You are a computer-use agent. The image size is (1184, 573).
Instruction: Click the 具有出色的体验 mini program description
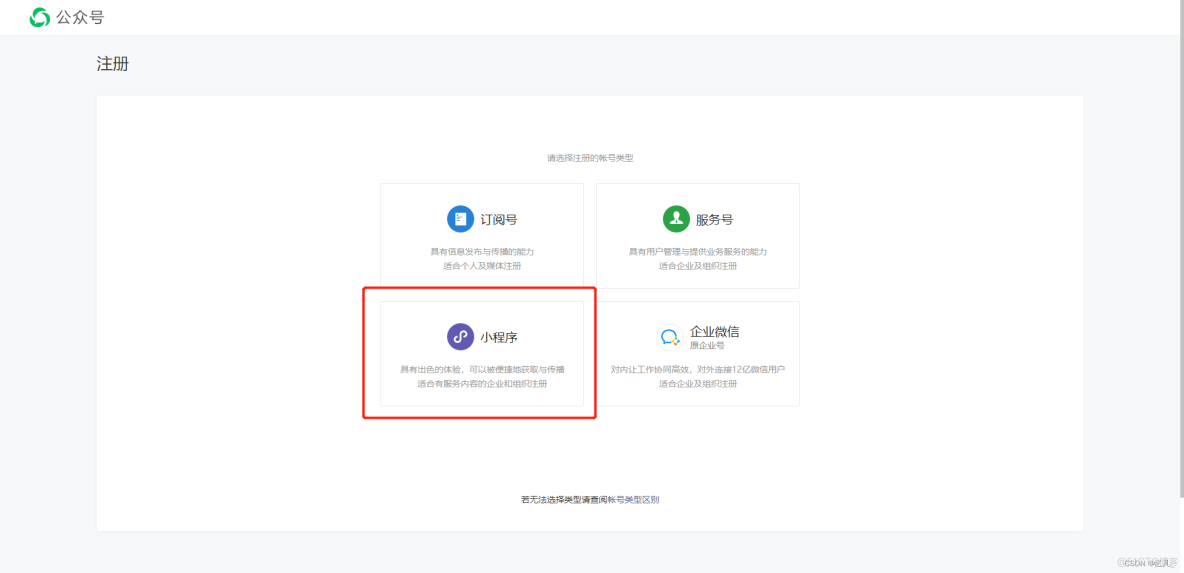(x=482, y=369)
